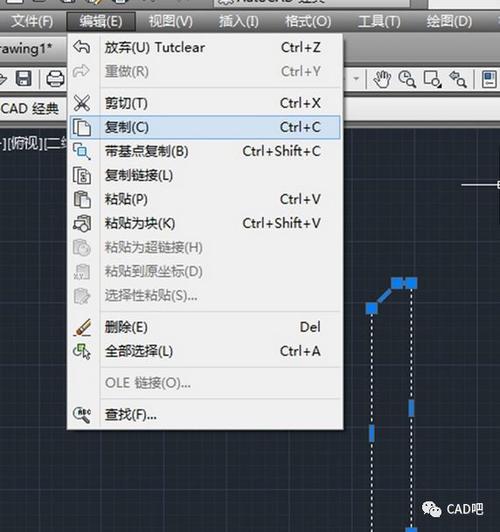Select 粘贴(P) from the edit menu
This screenshot has height=532, width=500.
click(205, 200)
